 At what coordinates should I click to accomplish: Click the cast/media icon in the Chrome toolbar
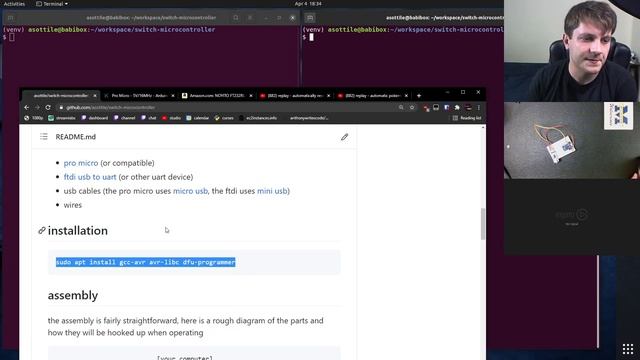tap(436, 107)
